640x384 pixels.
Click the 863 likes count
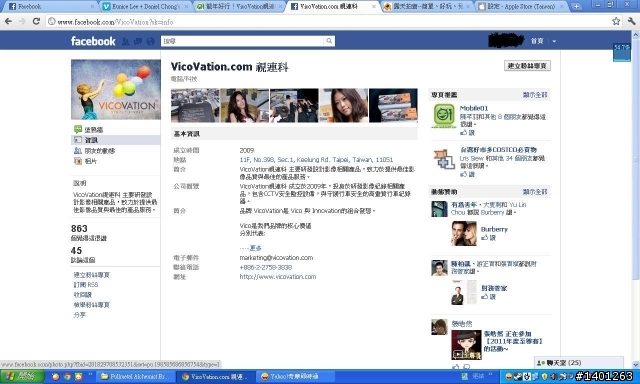tap(79, 229)
